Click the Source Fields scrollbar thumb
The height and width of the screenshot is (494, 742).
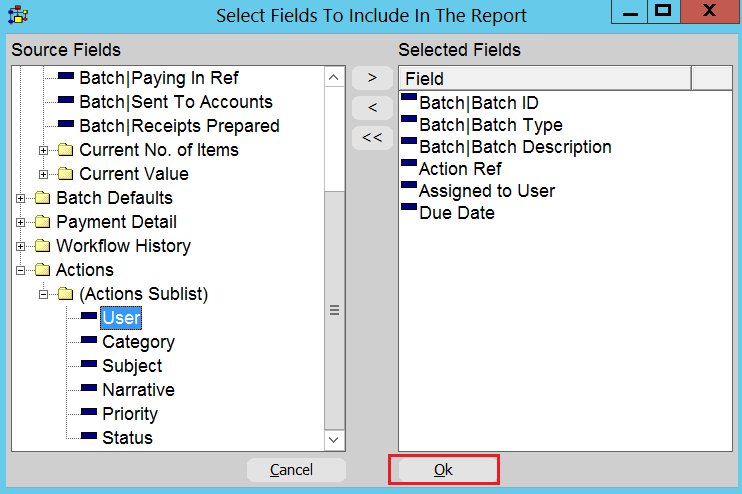pos(334,310)
